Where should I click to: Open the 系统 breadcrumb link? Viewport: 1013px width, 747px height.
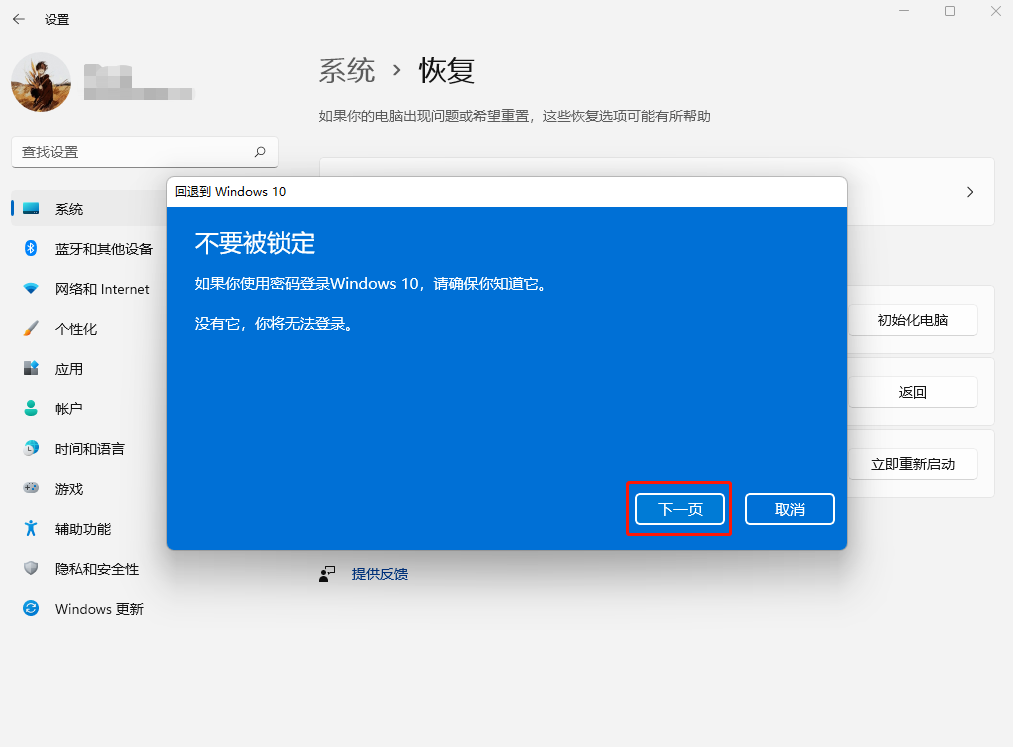click(346, 70)
